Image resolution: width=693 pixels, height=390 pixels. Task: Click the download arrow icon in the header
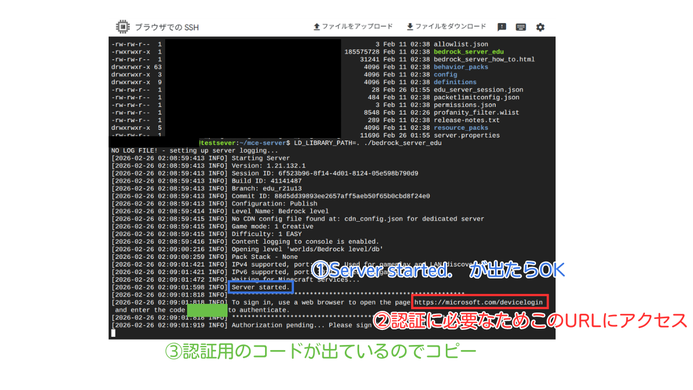[x=410, y=27]
